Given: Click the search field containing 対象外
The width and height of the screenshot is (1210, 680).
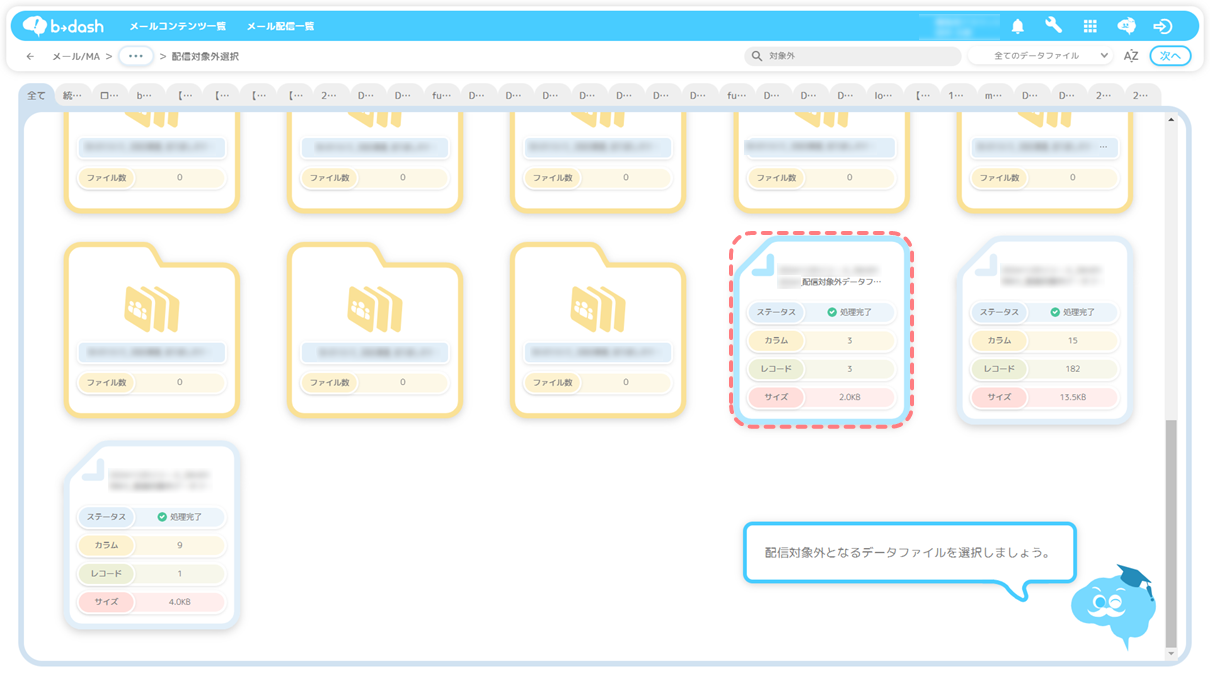Looking at the screenshot, I should (x=853, y=56).
